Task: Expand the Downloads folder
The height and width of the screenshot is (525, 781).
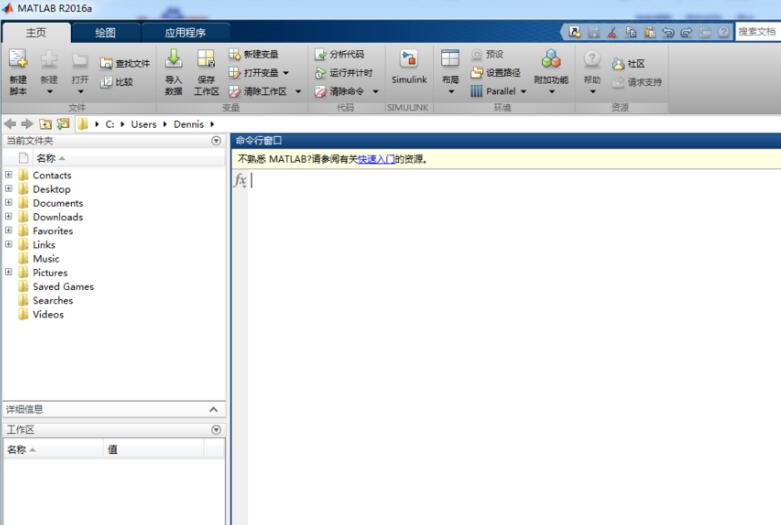Action: click(x=8, y=217)
